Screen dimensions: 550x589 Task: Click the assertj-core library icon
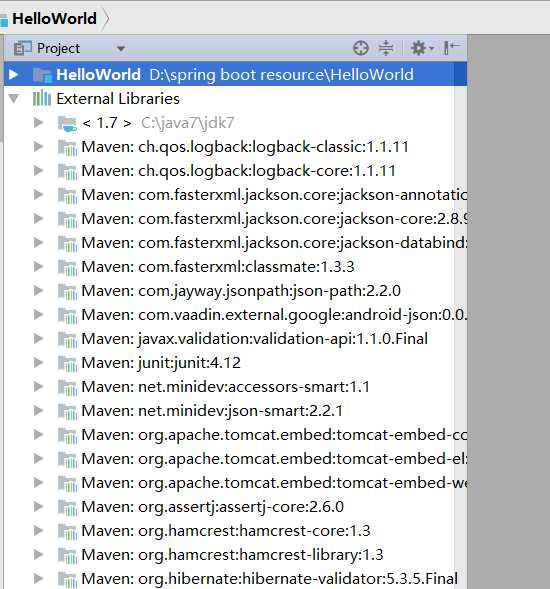67,508
